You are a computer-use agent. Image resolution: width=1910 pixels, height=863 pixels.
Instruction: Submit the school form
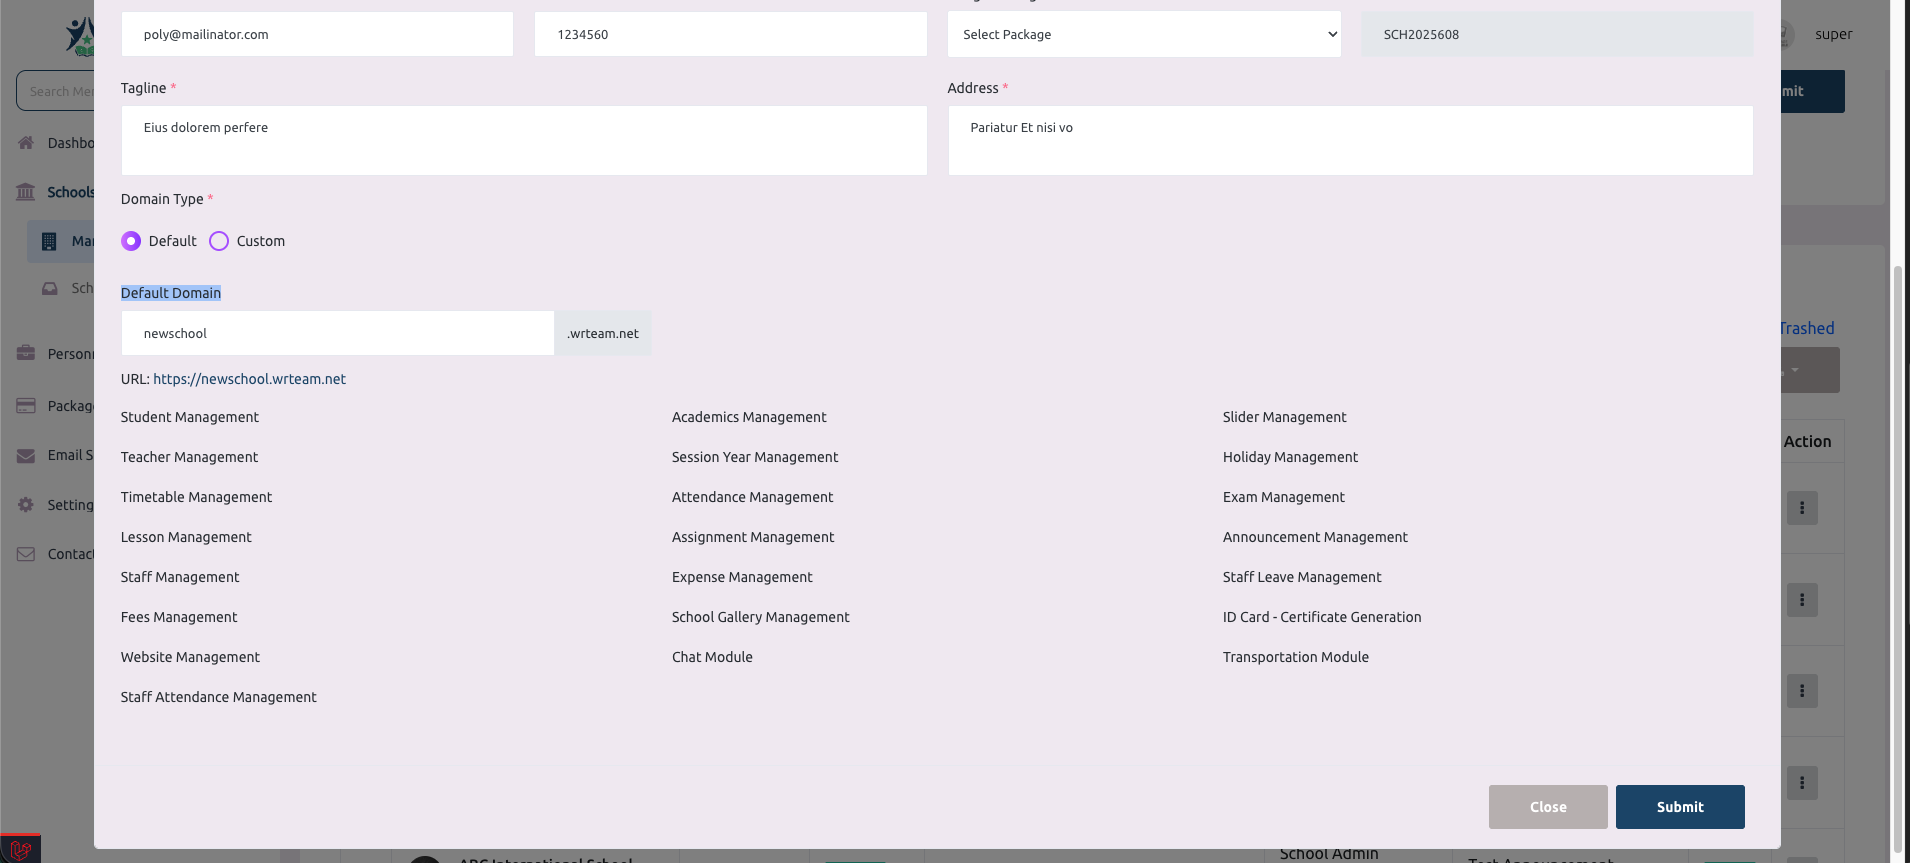tap(1680, 807)
